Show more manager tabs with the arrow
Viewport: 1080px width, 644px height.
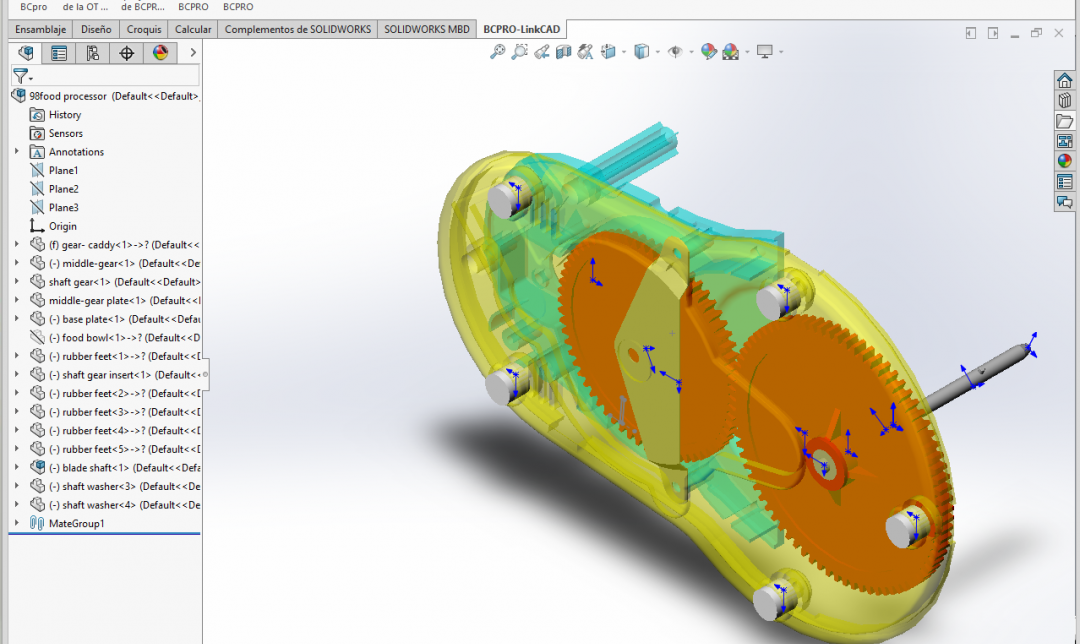(x=193, y=52)
